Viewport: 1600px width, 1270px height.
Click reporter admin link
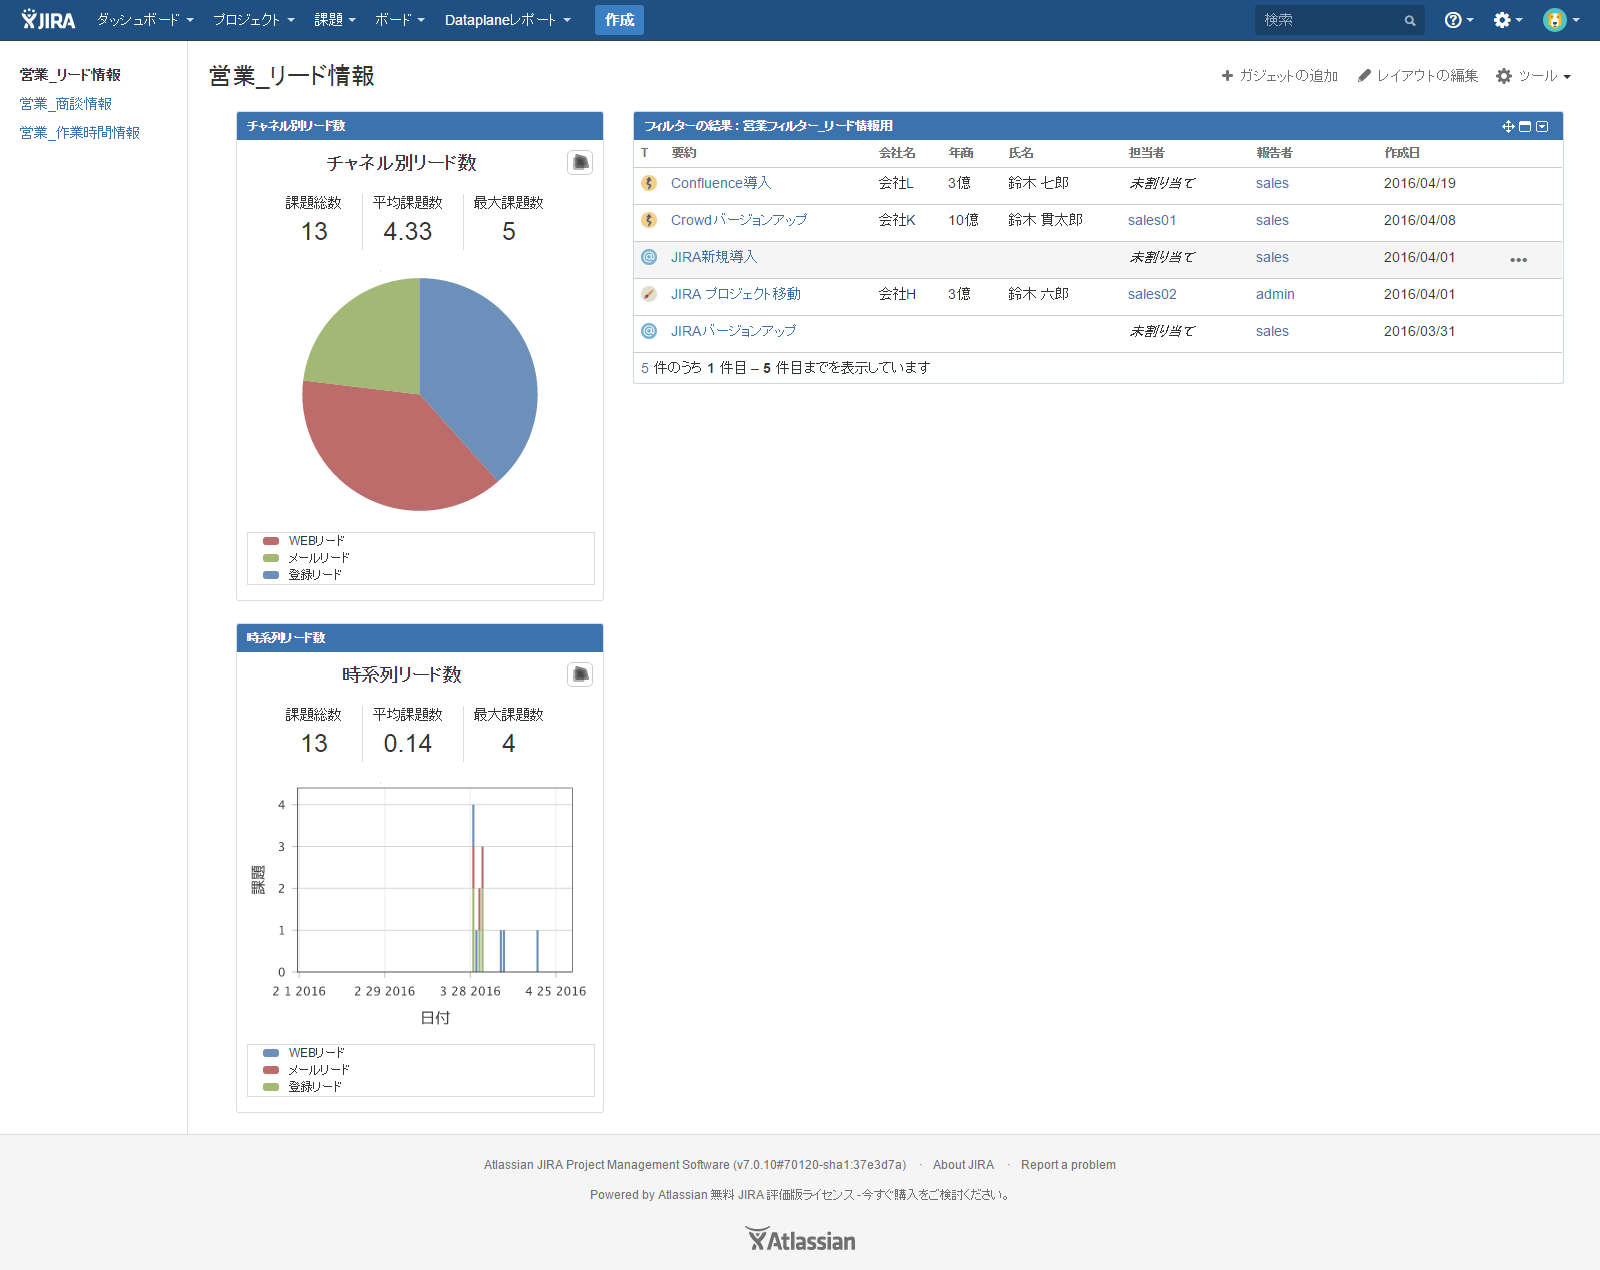pos(1275,294)
